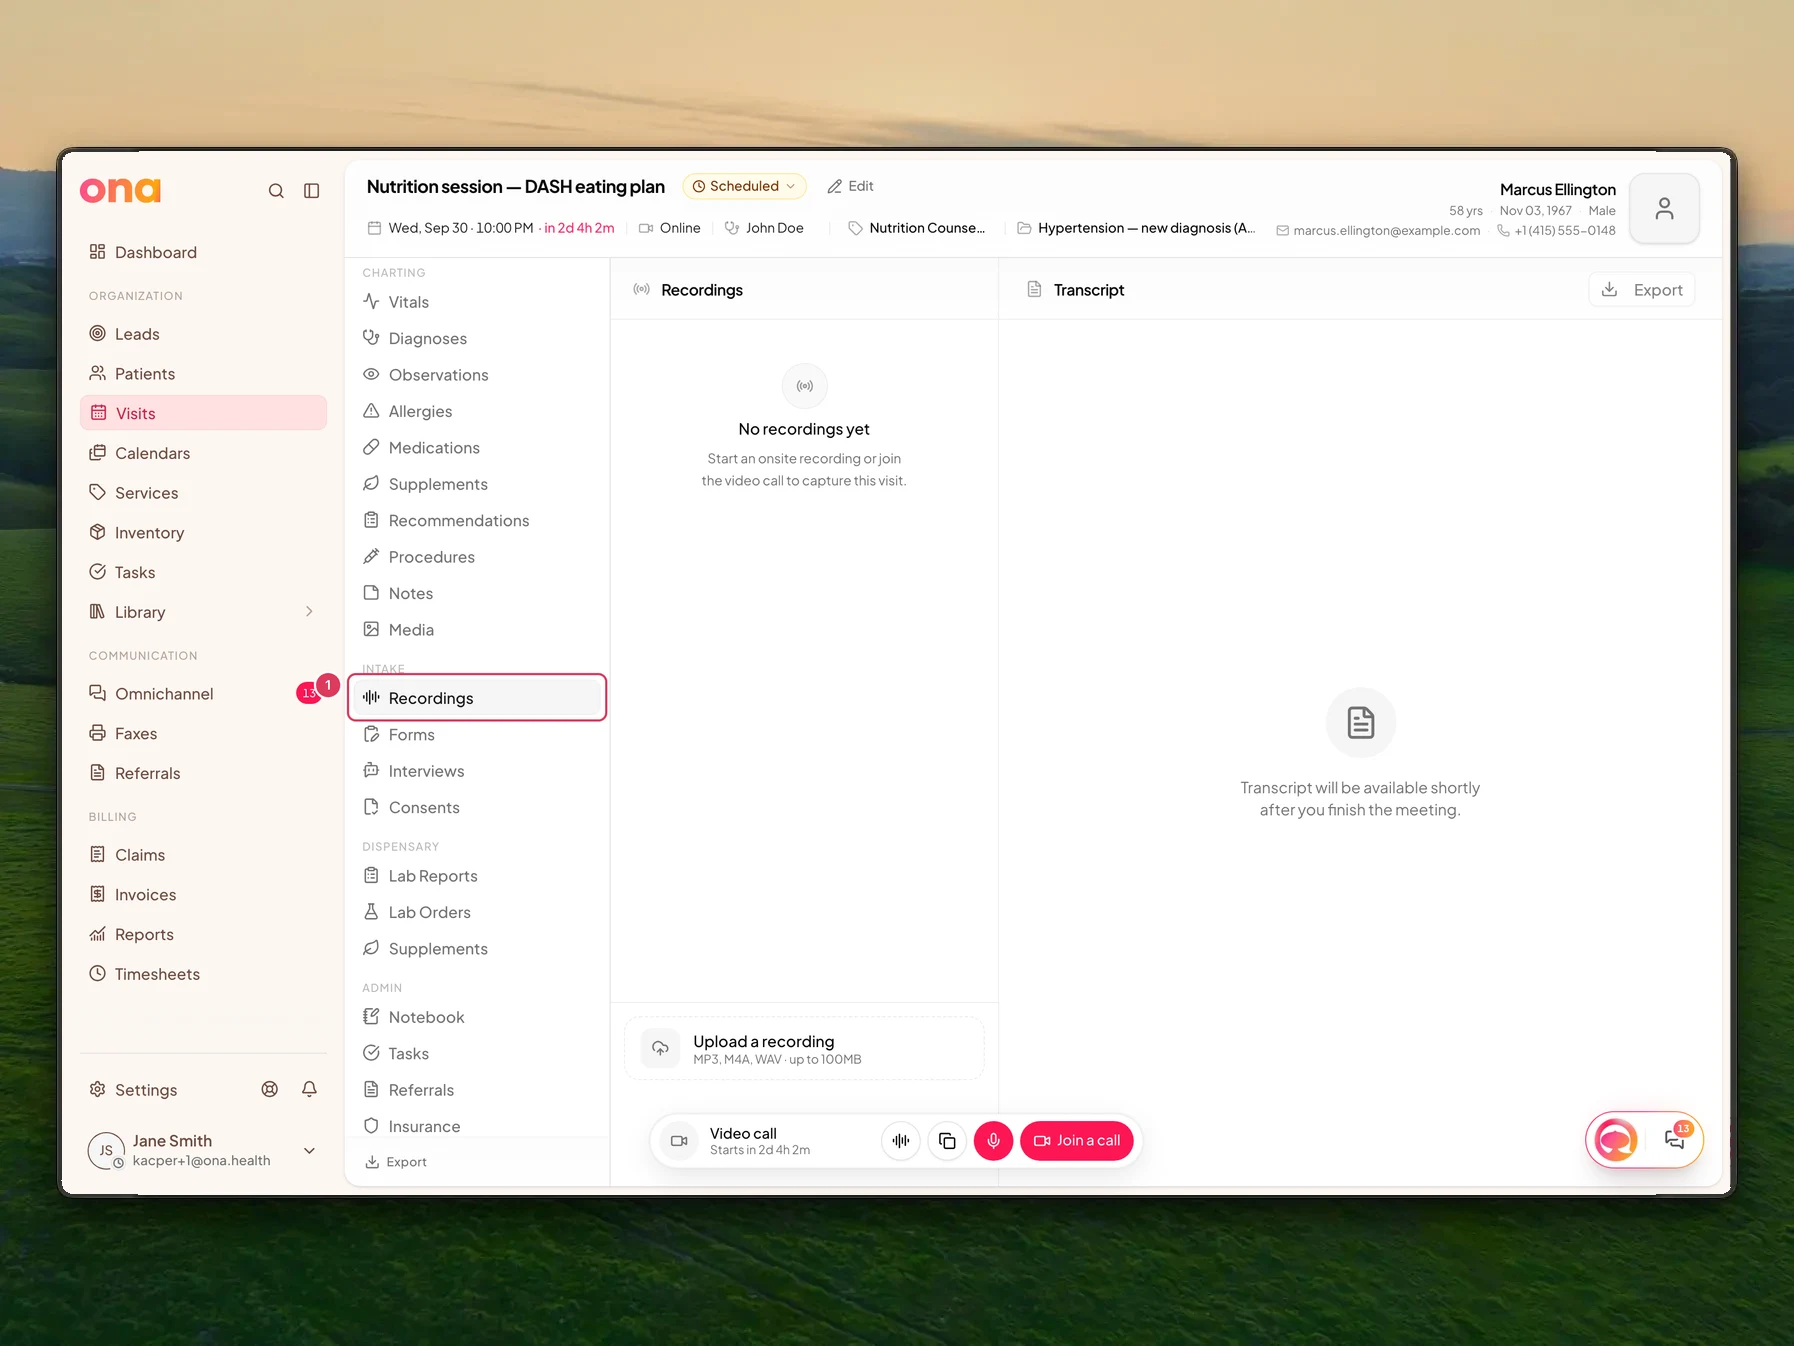Viewport: 1794px width, 1346px height.
Task: Open Observations in the charting list
Action: (478, 375)
